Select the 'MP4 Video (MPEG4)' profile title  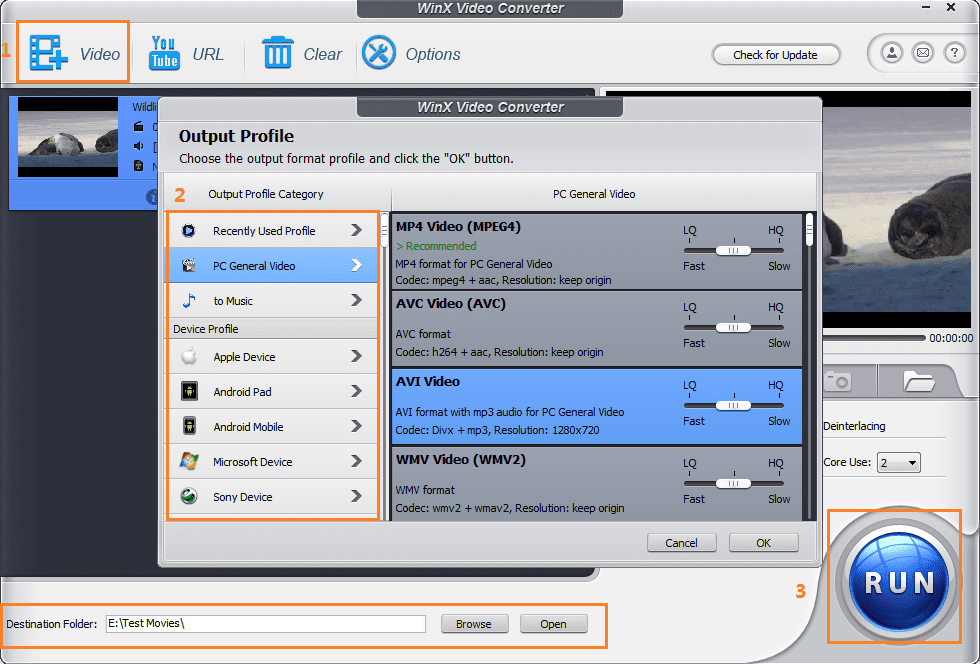click(458, 226)
